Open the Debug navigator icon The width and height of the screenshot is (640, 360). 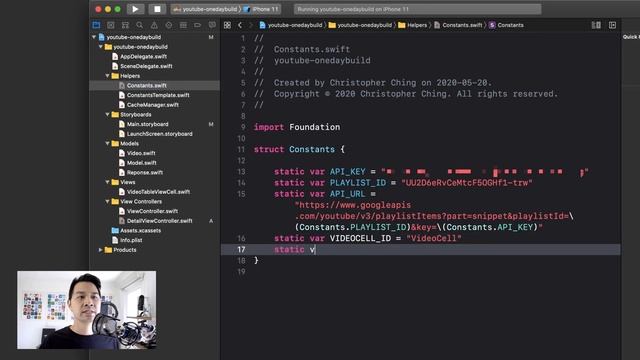183,25
